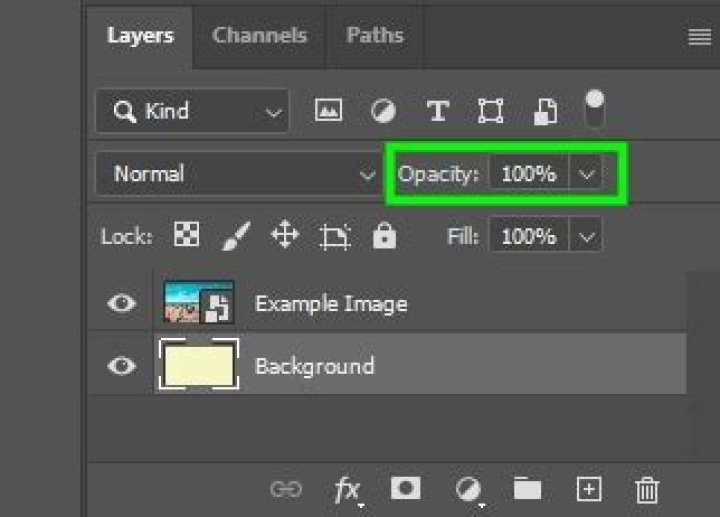720x517 pixels.
Task: Filter for shape layers icon
Action: click(490, 111)
